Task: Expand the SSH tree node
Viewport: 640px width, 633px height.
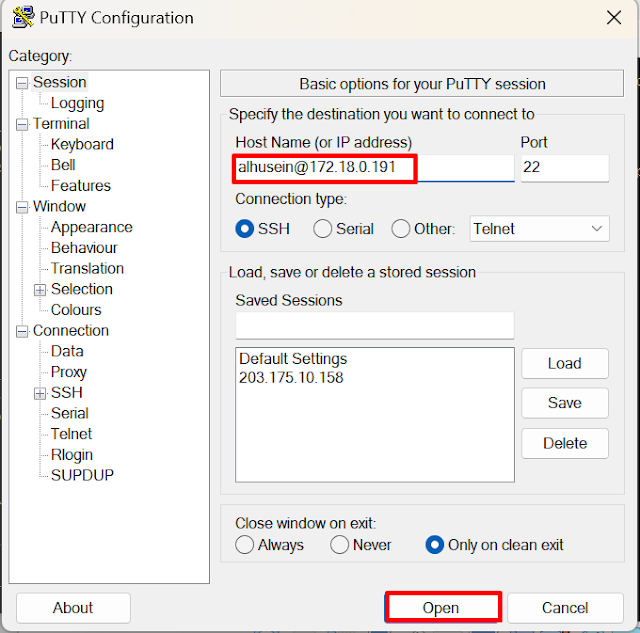Action: (x=40, y=394)
